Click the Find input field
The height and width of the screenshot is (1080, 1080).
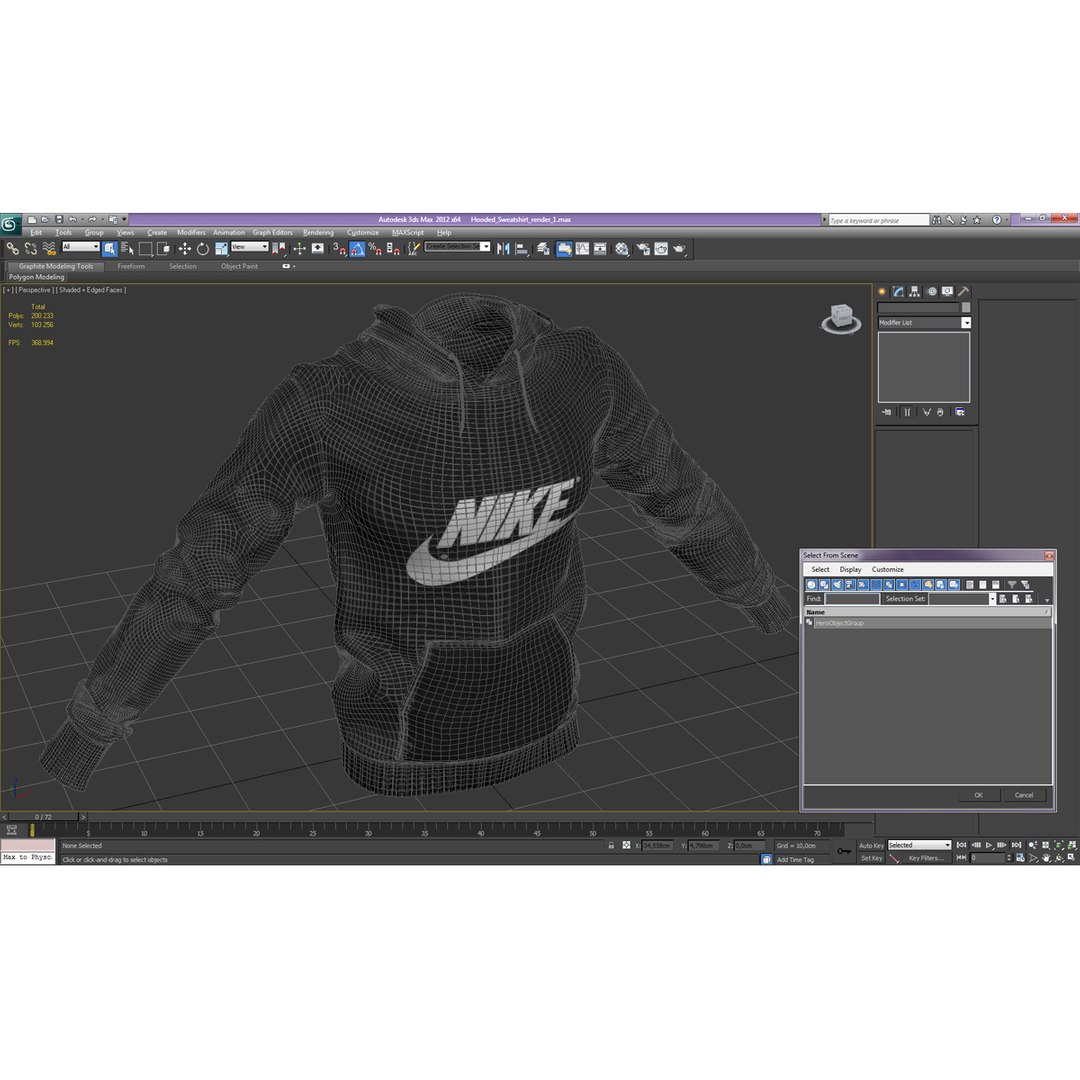852,599
